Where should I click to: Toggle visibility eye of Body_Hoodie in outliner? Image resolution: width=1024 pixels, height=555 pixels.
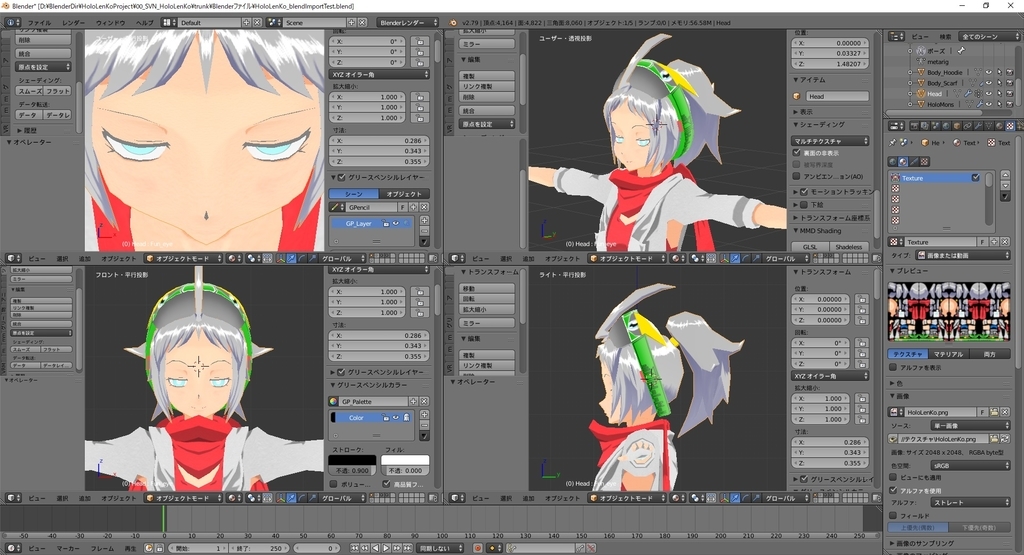point(989,72)
